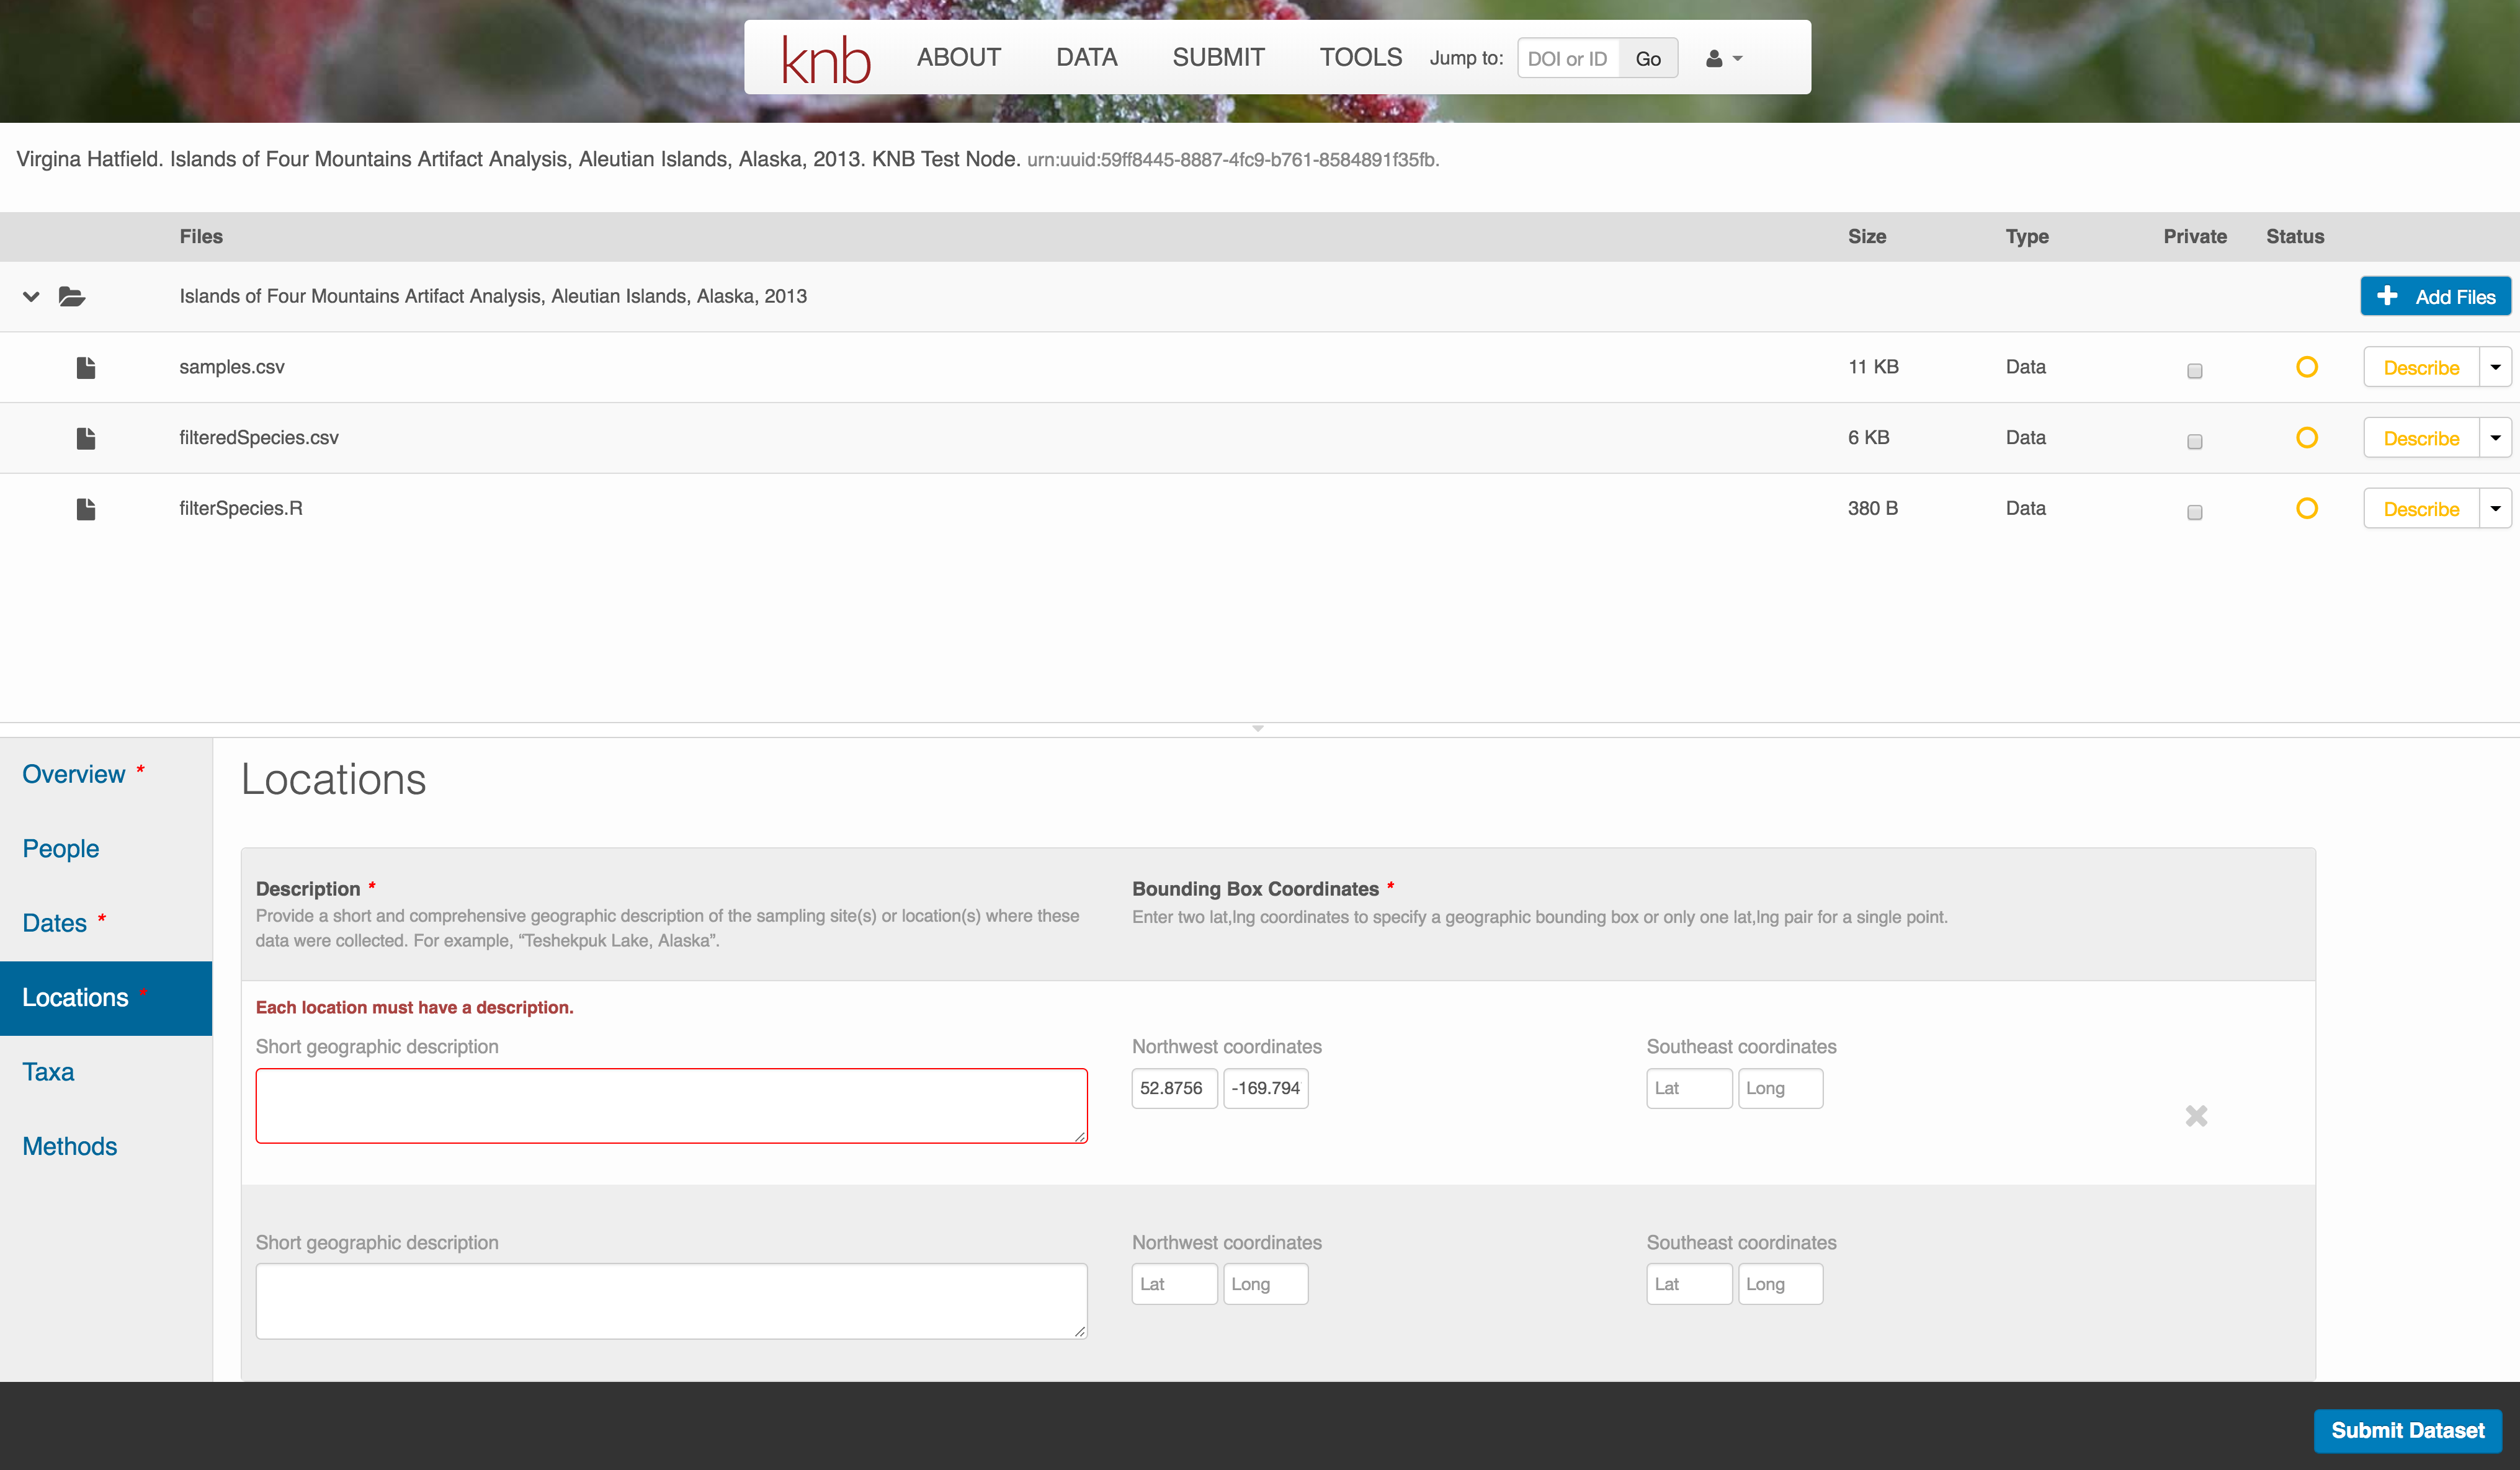Click the Northwest longitude field showing -169.794

tap(1265, 1088)
